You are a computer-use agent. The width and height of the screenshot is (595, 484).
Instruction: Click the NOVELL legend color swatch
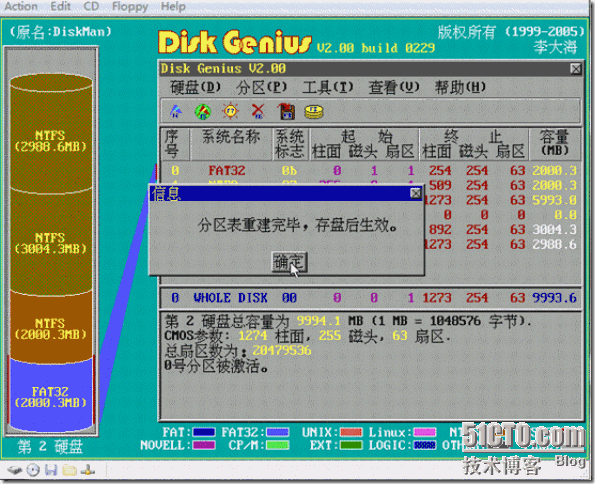[x=204, y=445]
